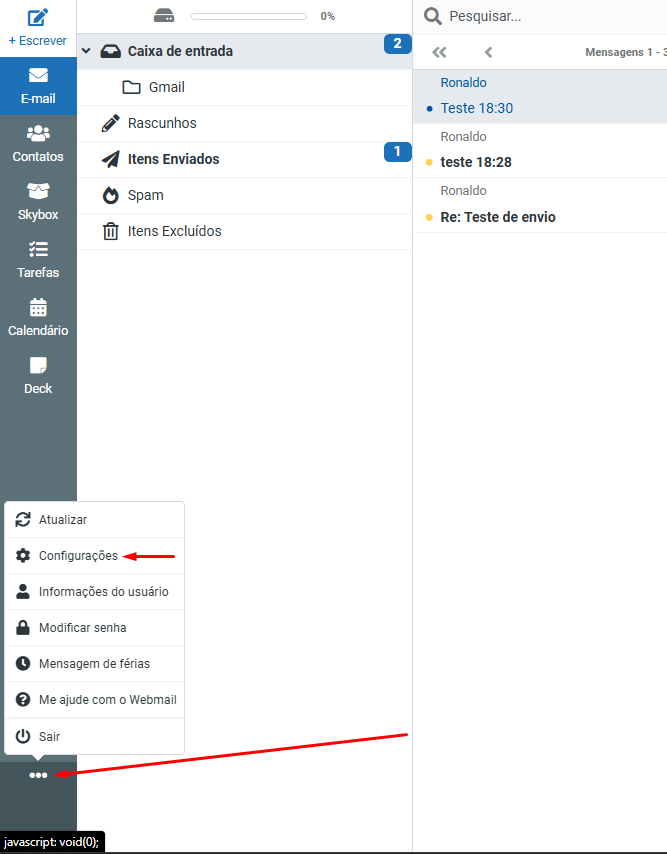Viewport: 667px width, 854px height.
Task: Click the storage usage progress bar
Action: click(x=249, y=16)
